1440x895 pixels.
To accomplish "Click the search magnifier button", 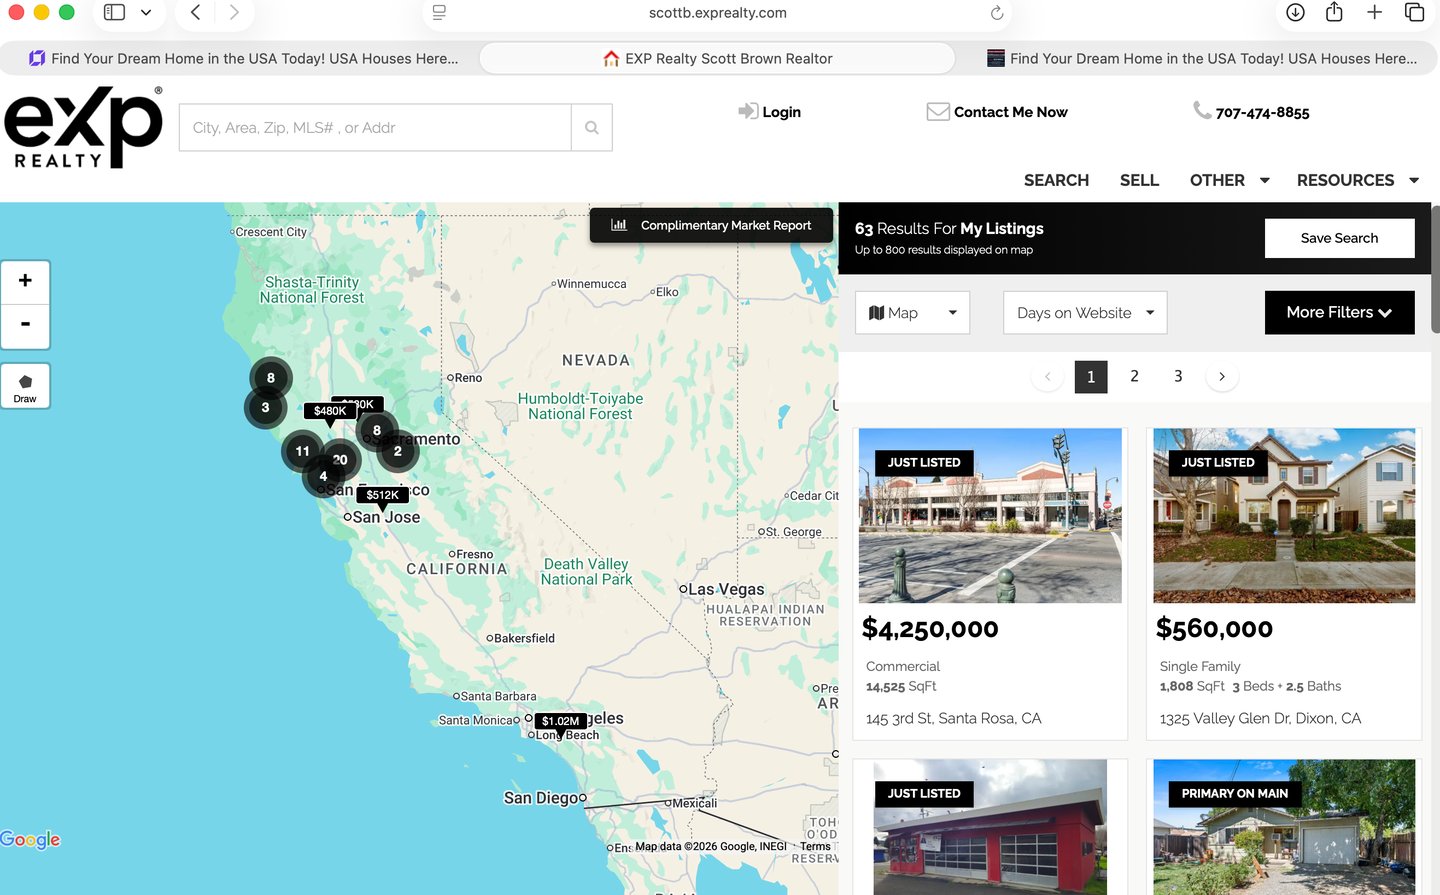I will pos(592,128).
